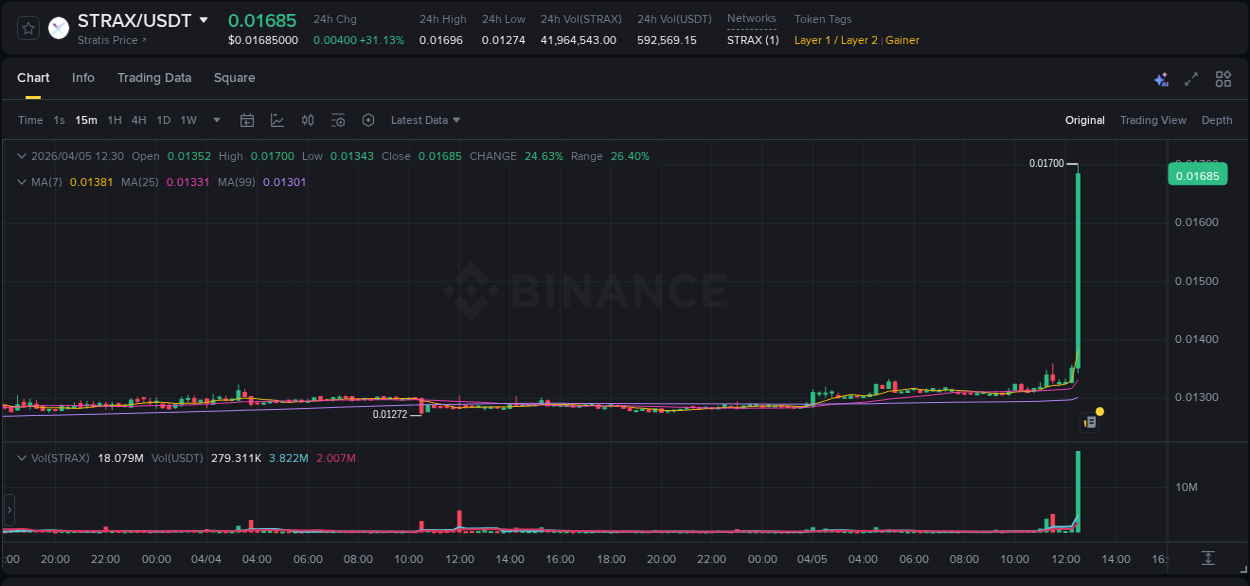This screenshot has width=1250, height=586.
Task: Click the Gainer token tag
Action: pos(901,40)
